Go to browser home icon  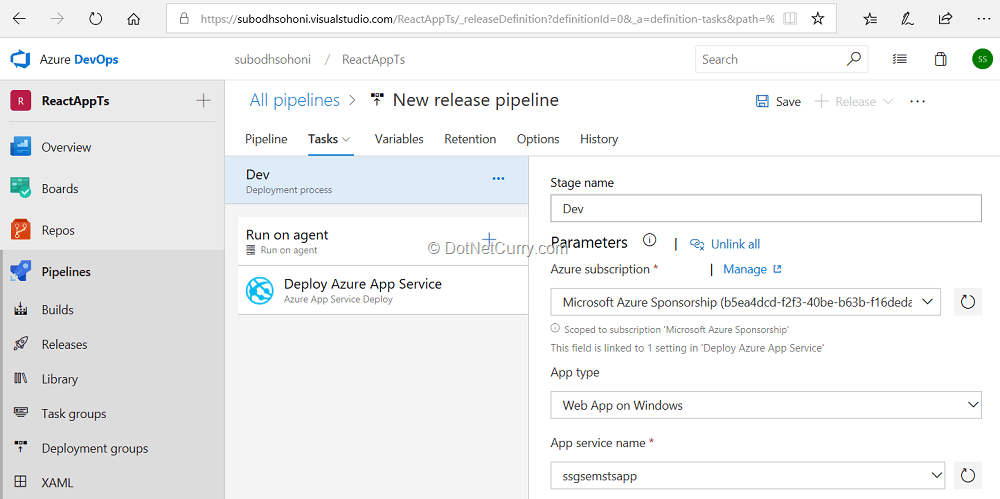[x=133, y=19]
